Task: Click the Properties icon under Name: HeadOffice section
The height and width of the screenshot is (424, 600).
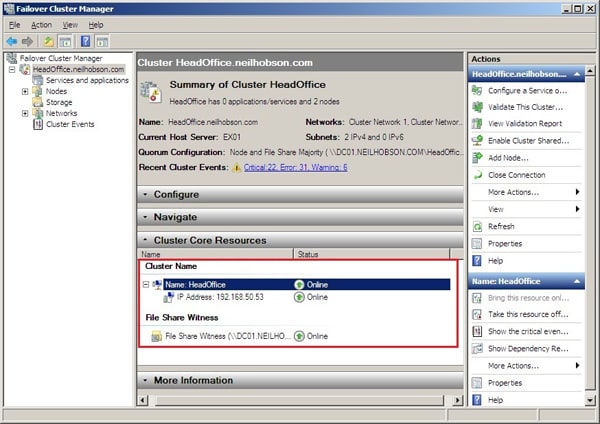Action: 477,383
